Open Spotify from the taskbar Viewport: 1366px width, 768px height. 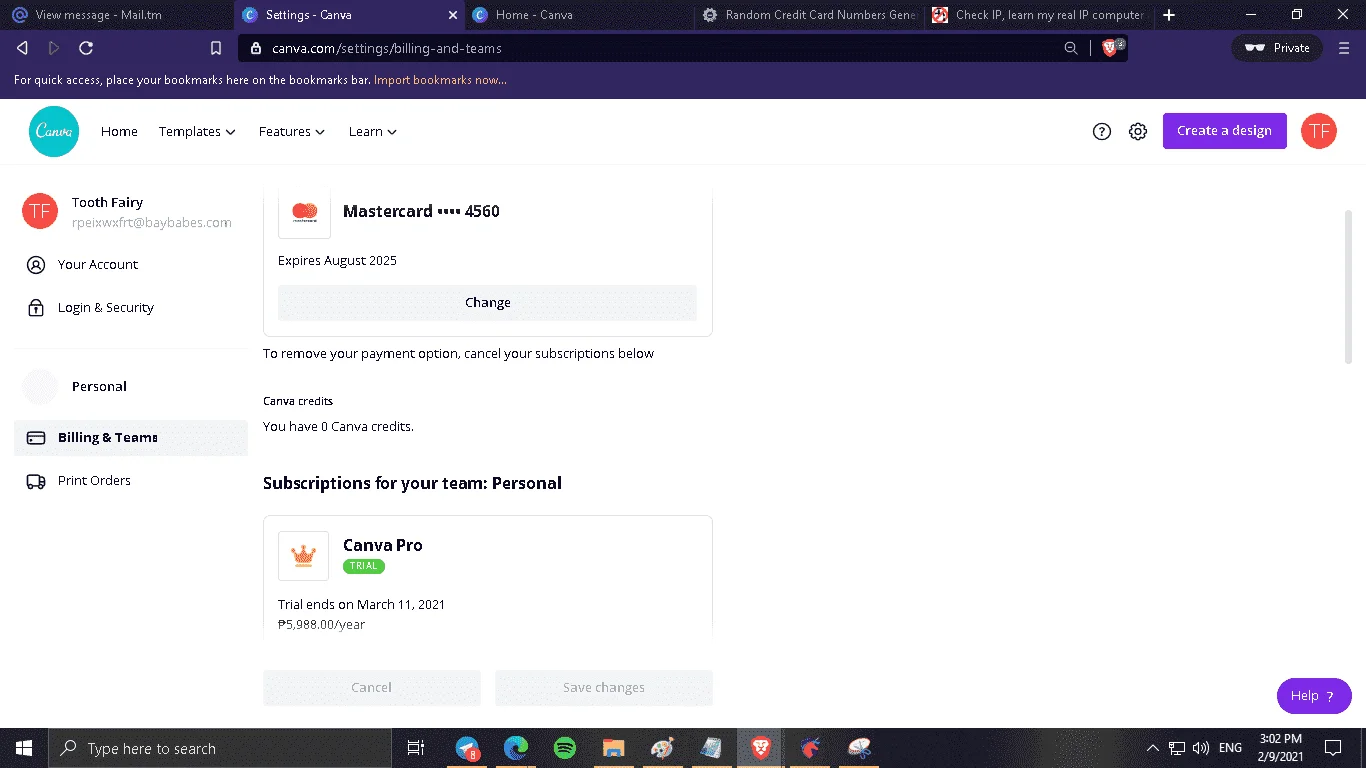tap(564, 748)
